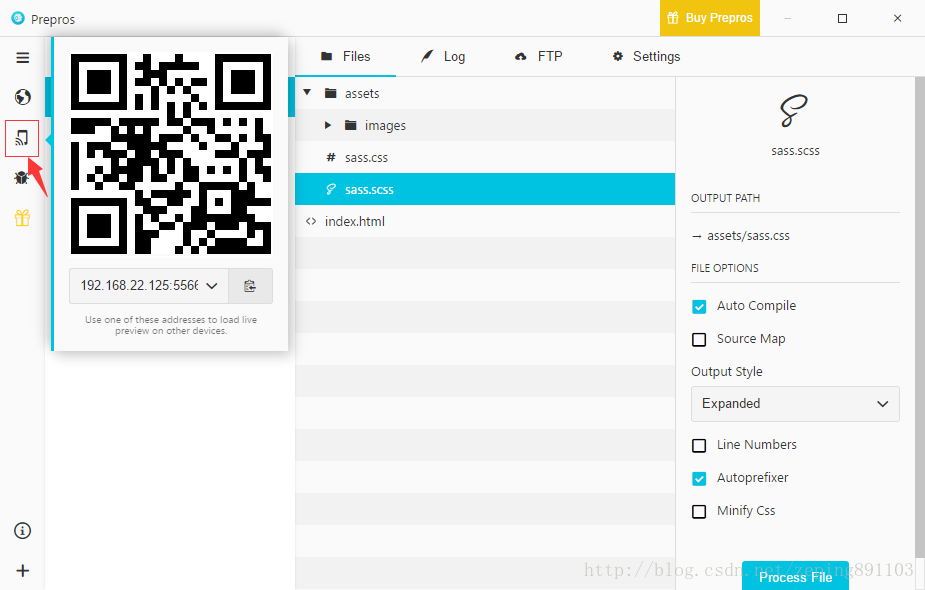The width and height of the screenshot is (925, 590).
Task: Click the hash icon beside sass.css
Action: click(x=331, y=157)
